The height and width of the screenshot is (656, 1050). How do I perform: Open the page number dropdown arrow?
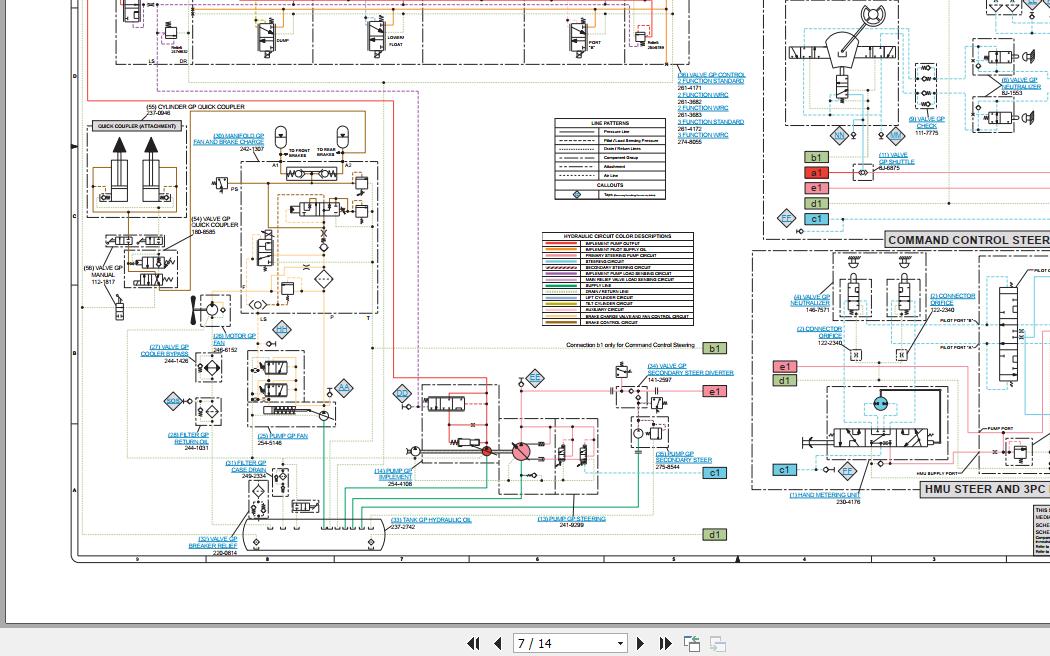[x=620, y=644]
